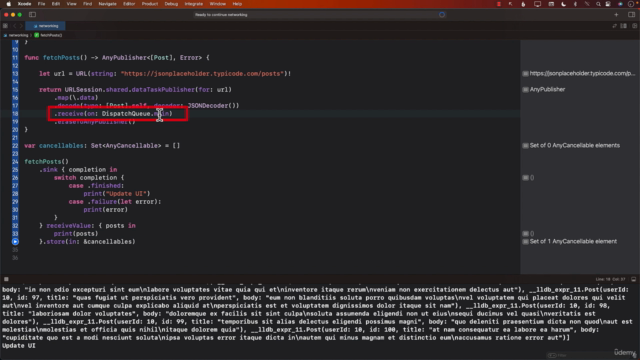
Task: Click the "Update UI" string on line 28
Action: point(128,193)
